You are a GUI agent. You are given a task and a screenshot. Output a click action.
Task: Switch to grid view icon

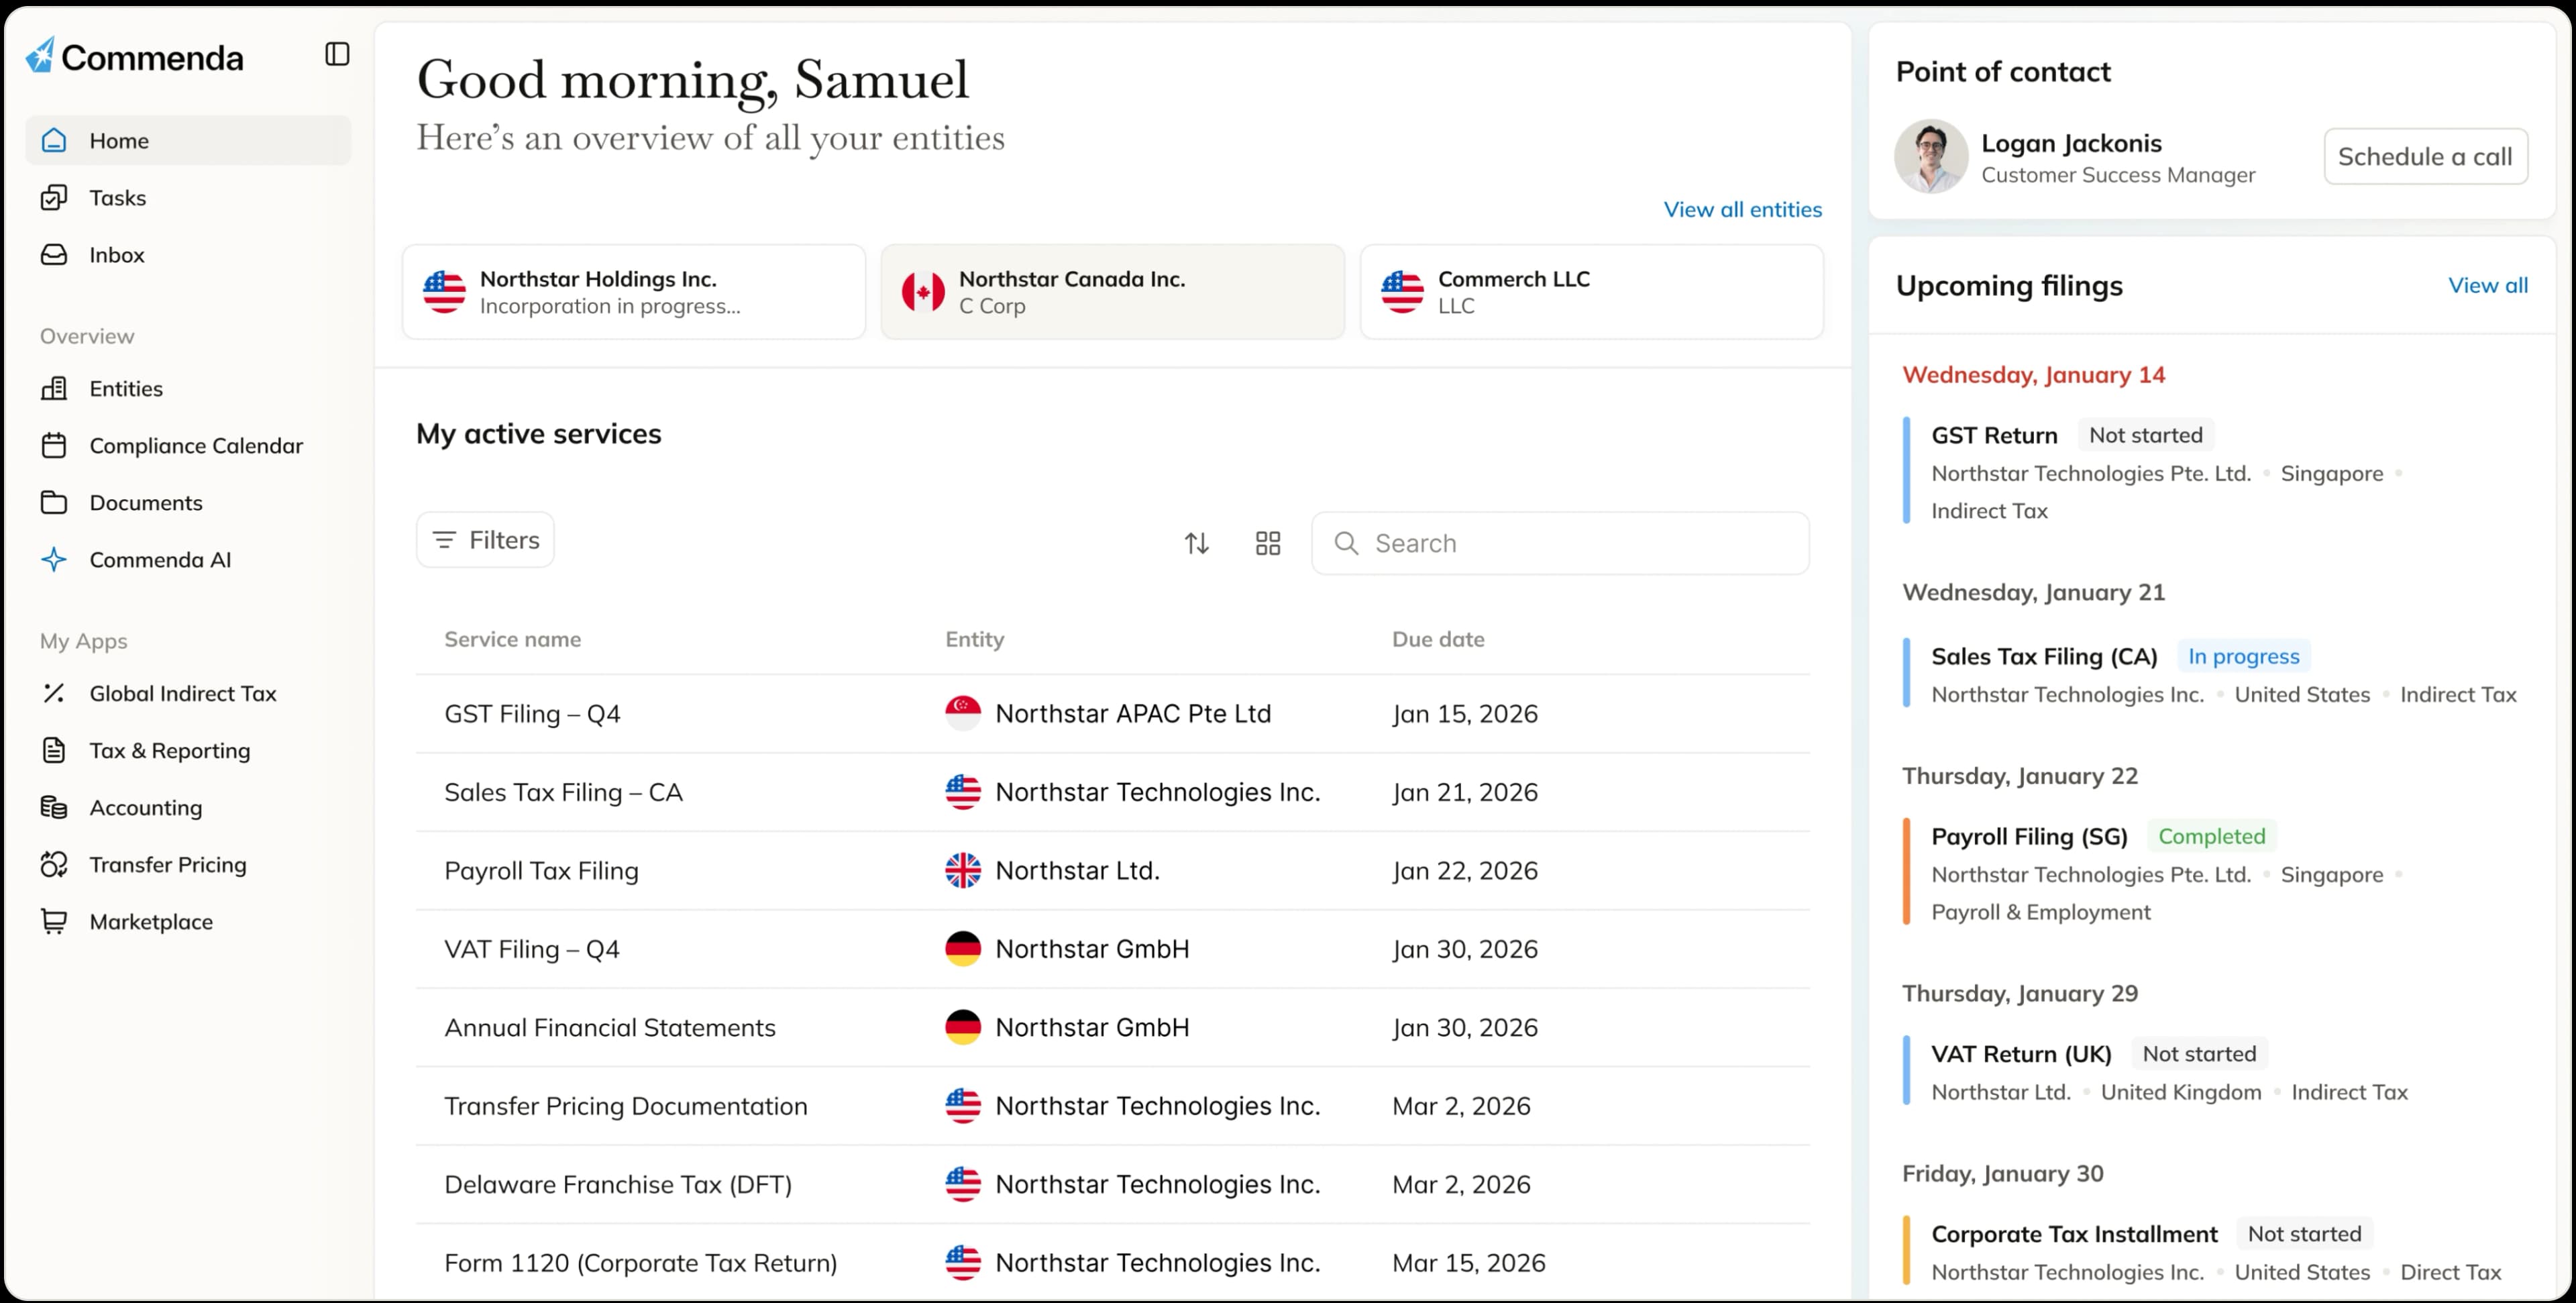pos(1268,544)
